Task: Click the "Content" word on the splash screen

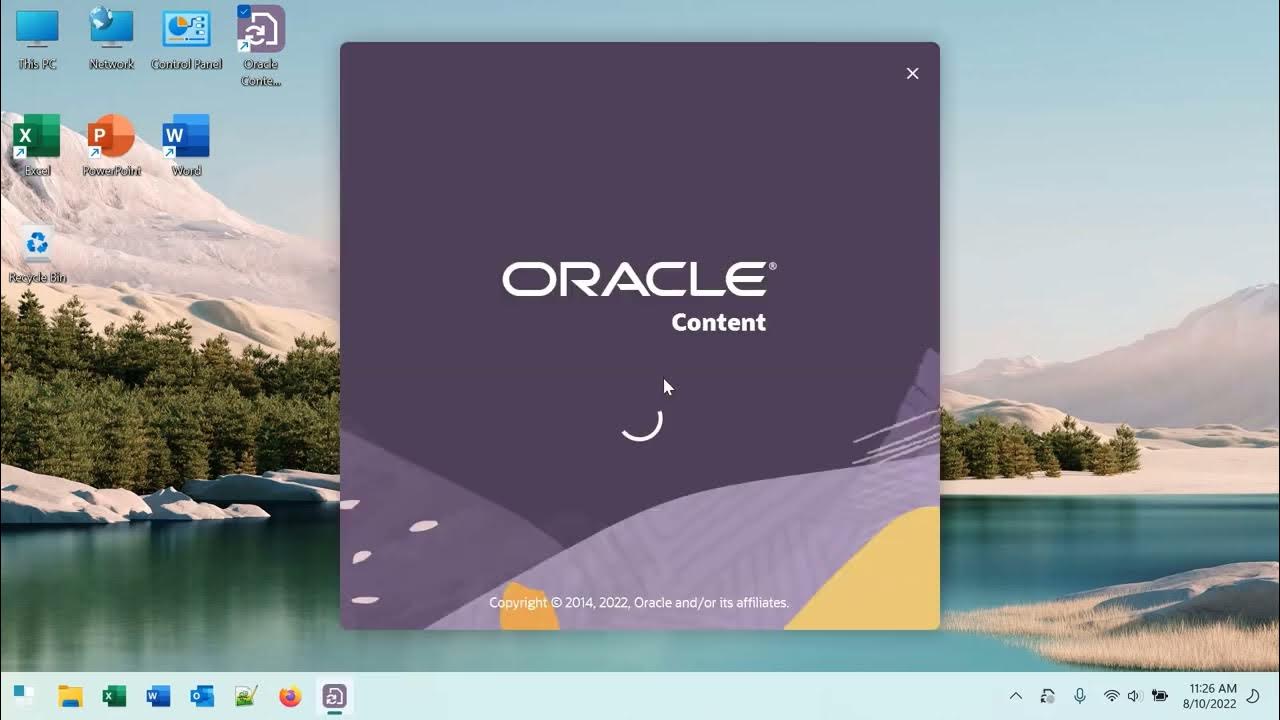Action: (x=718, y=322)
